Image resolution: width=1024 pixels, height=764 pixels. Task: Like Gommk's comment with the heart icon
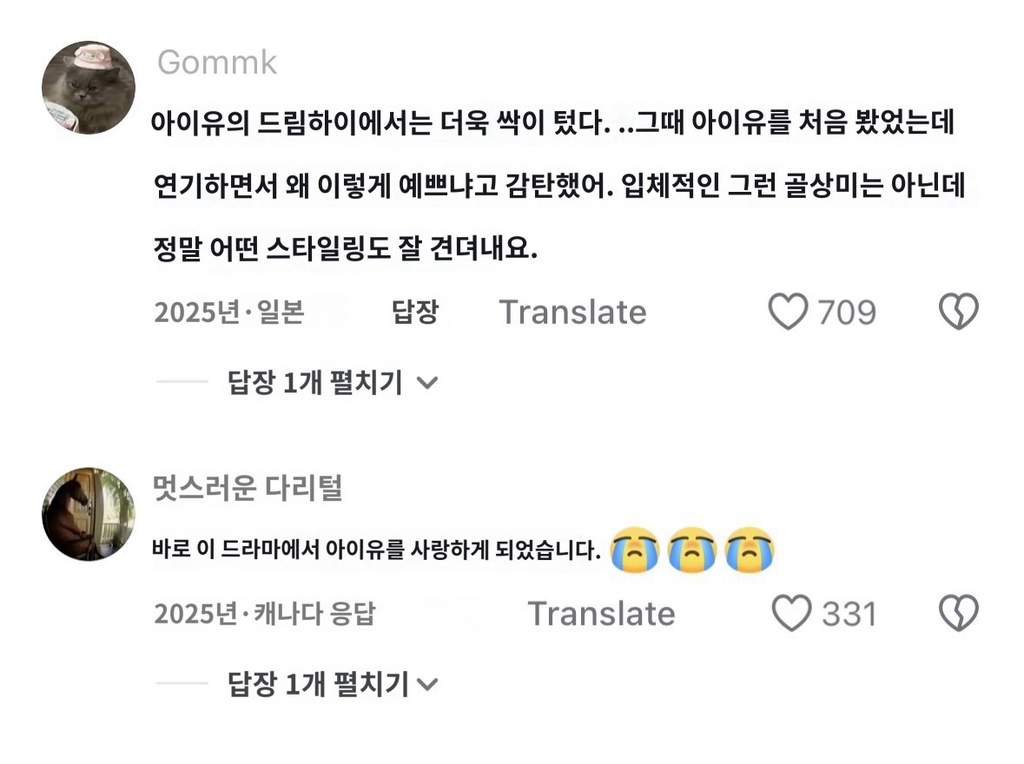[x=789, y=312]
